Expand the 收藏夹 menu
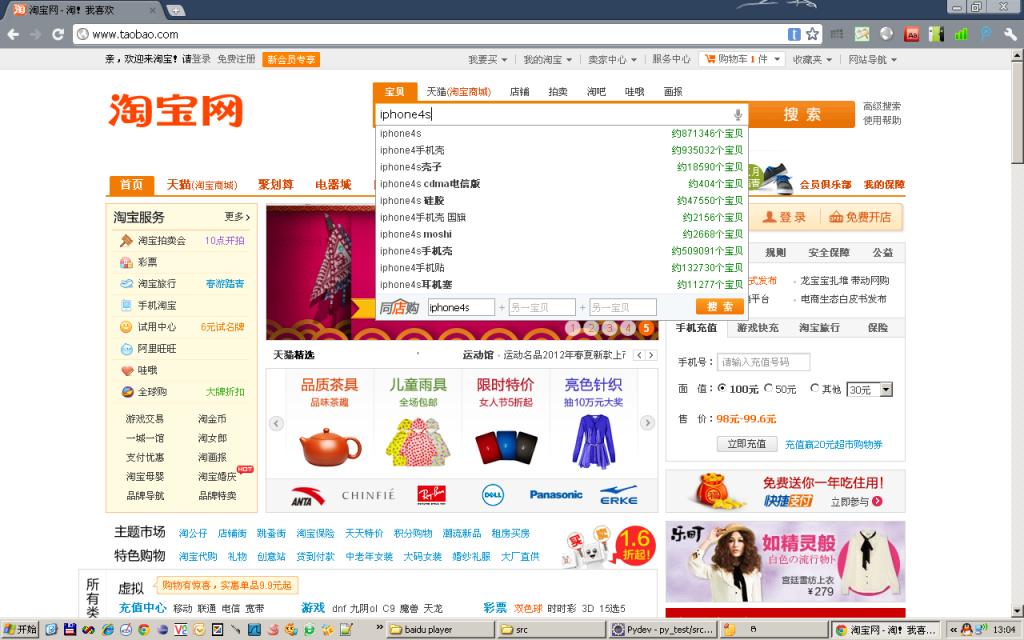Screen dimensions: 1024x640 (812, 59)
